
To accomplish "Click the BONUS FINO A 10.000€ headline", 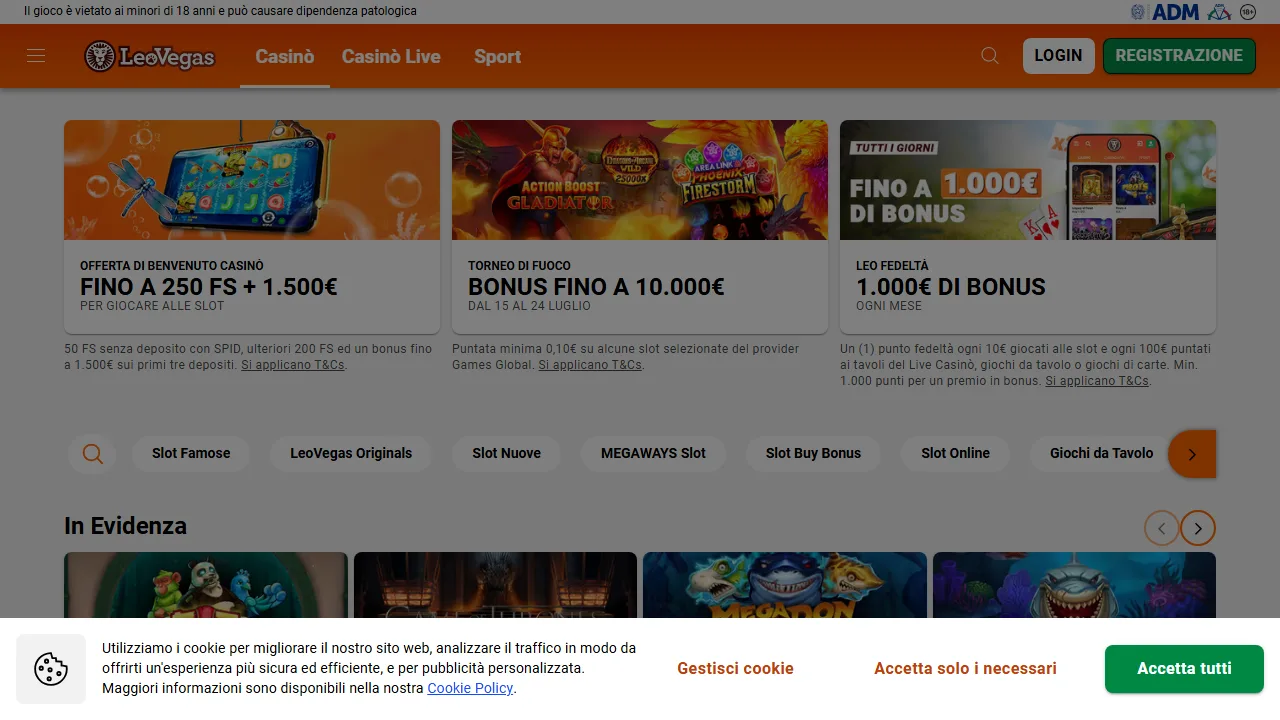I will click(x=596, y=287).
